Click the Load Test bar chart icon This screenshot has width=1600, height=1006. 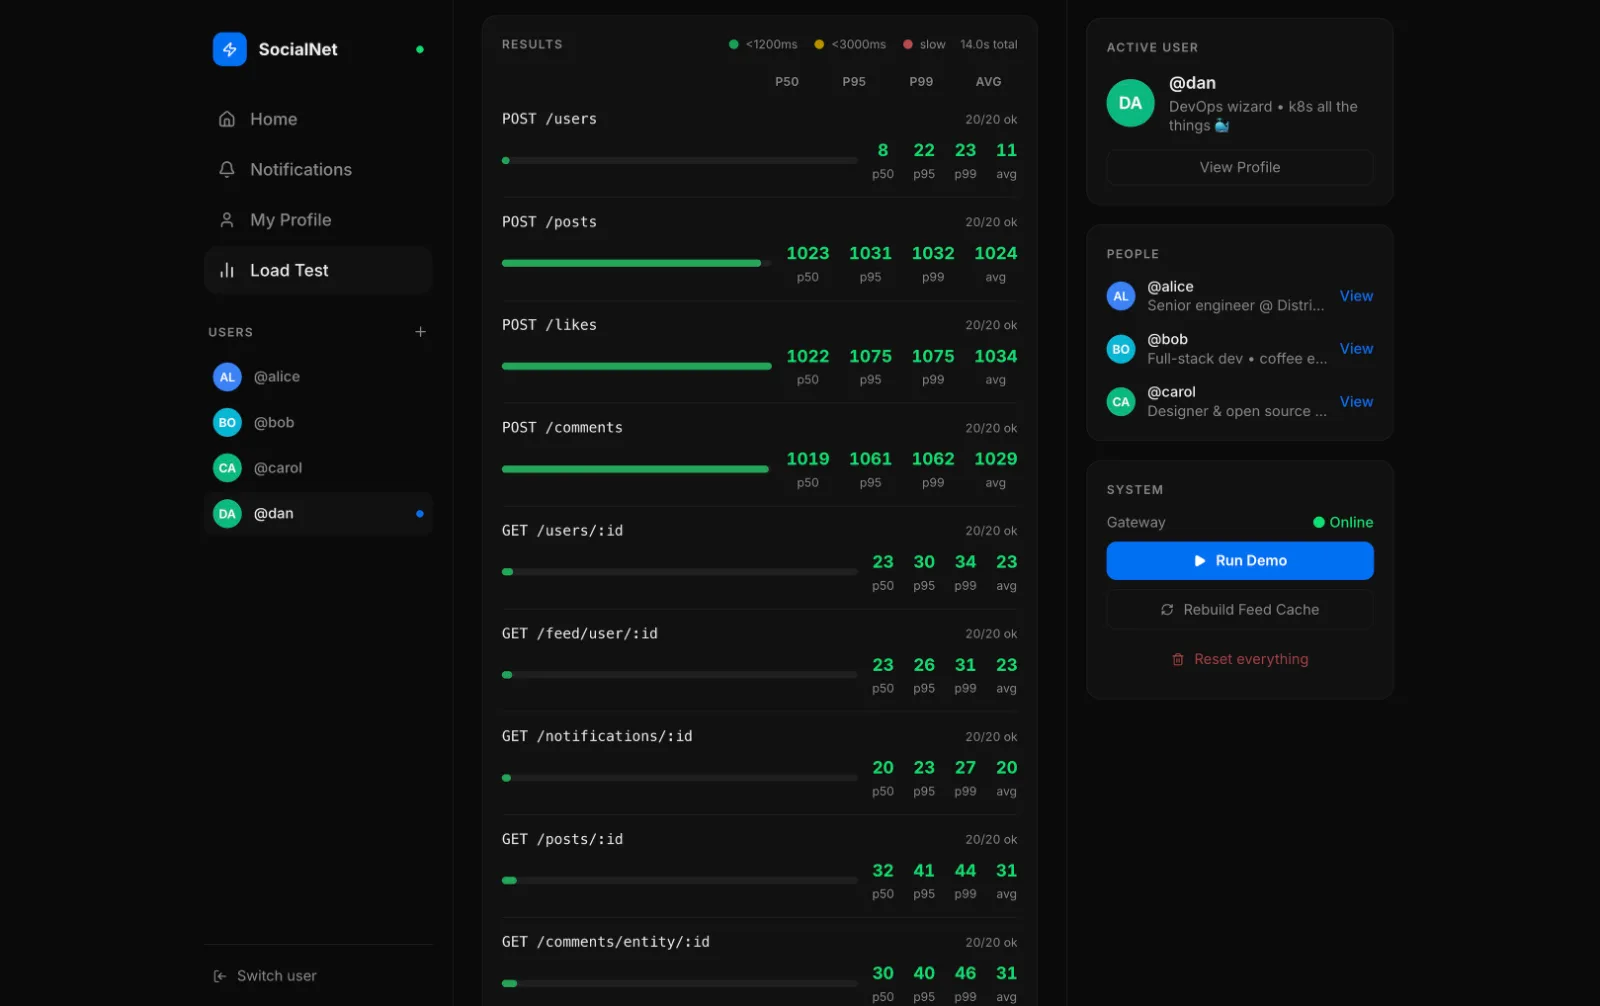pos(227,270)
